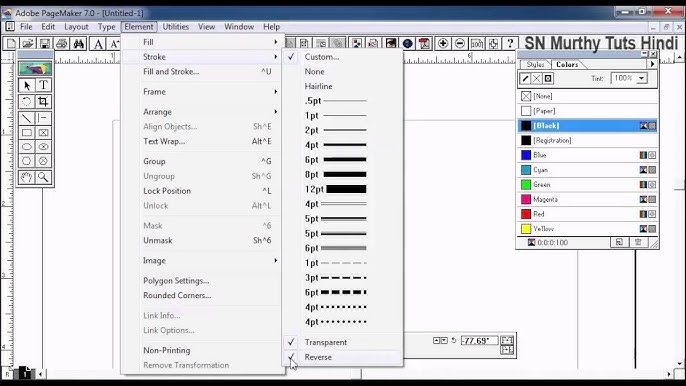
Task: Click the Print toolbar icon
Action: pyautogui.click(x=61, y=43)
